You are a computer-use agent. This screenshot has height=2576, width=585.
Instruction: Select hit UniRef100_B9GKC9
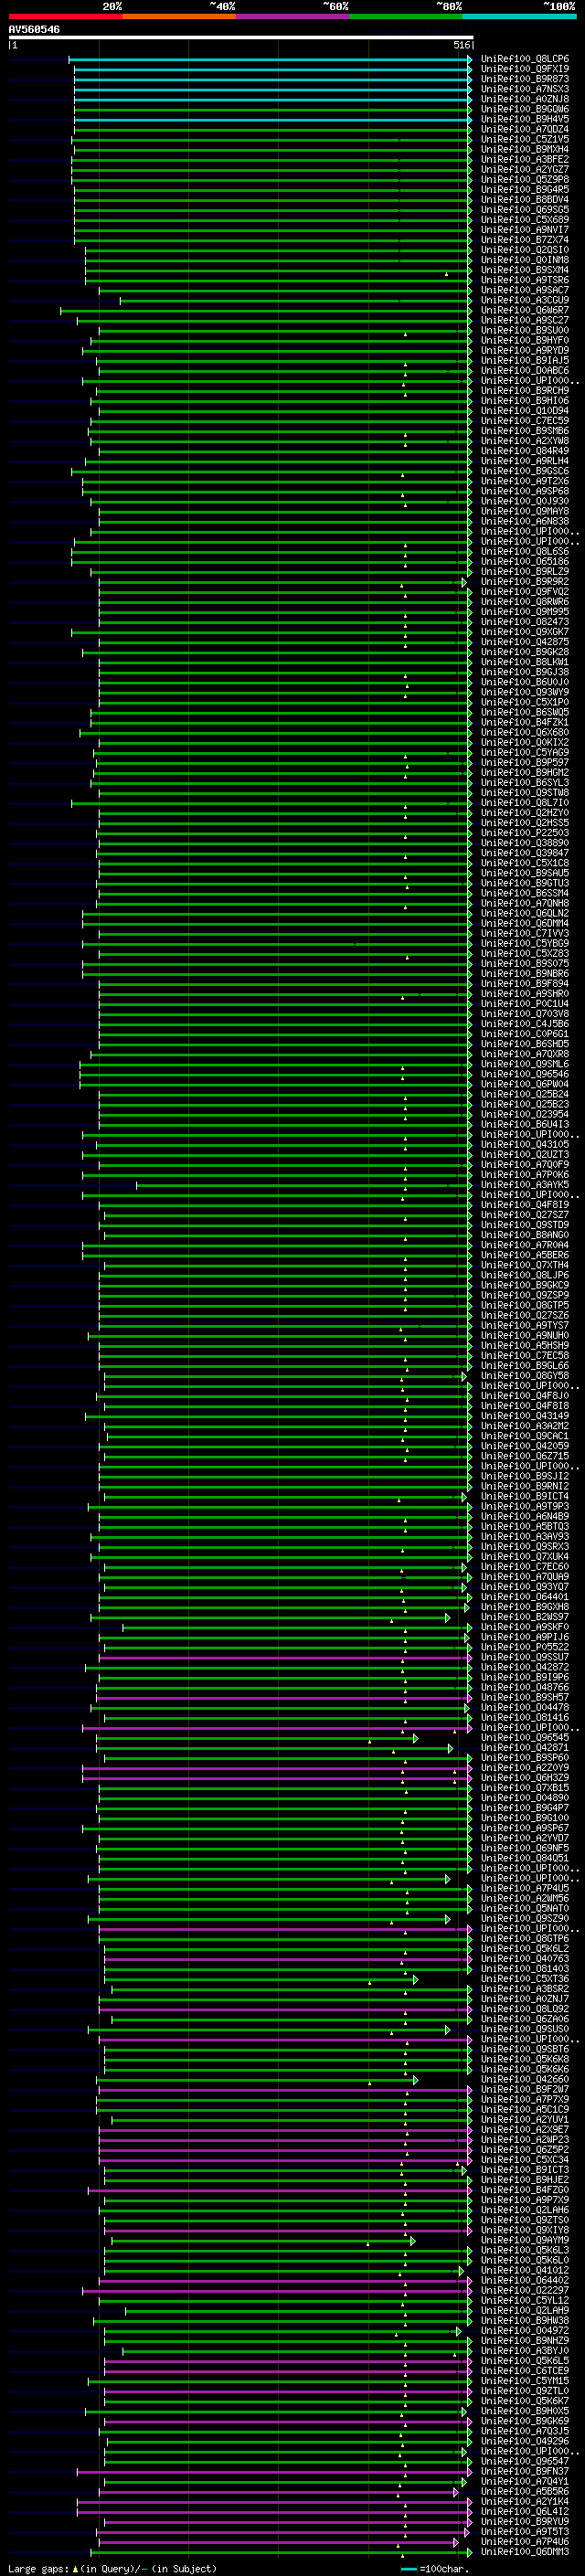(524, 1285)
